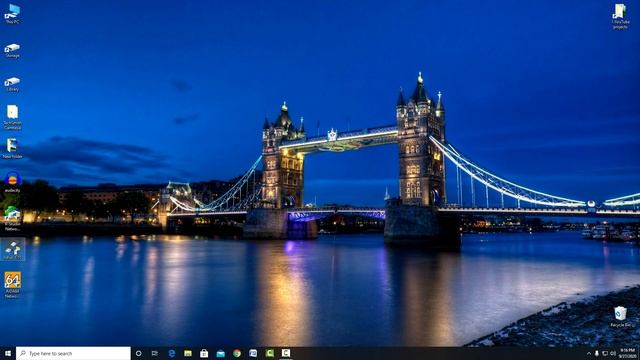The height and width of the screenshot is (360, 640).
Task: Select the highlighted desktop icon above AIDA64
Action: coord(13,249)
